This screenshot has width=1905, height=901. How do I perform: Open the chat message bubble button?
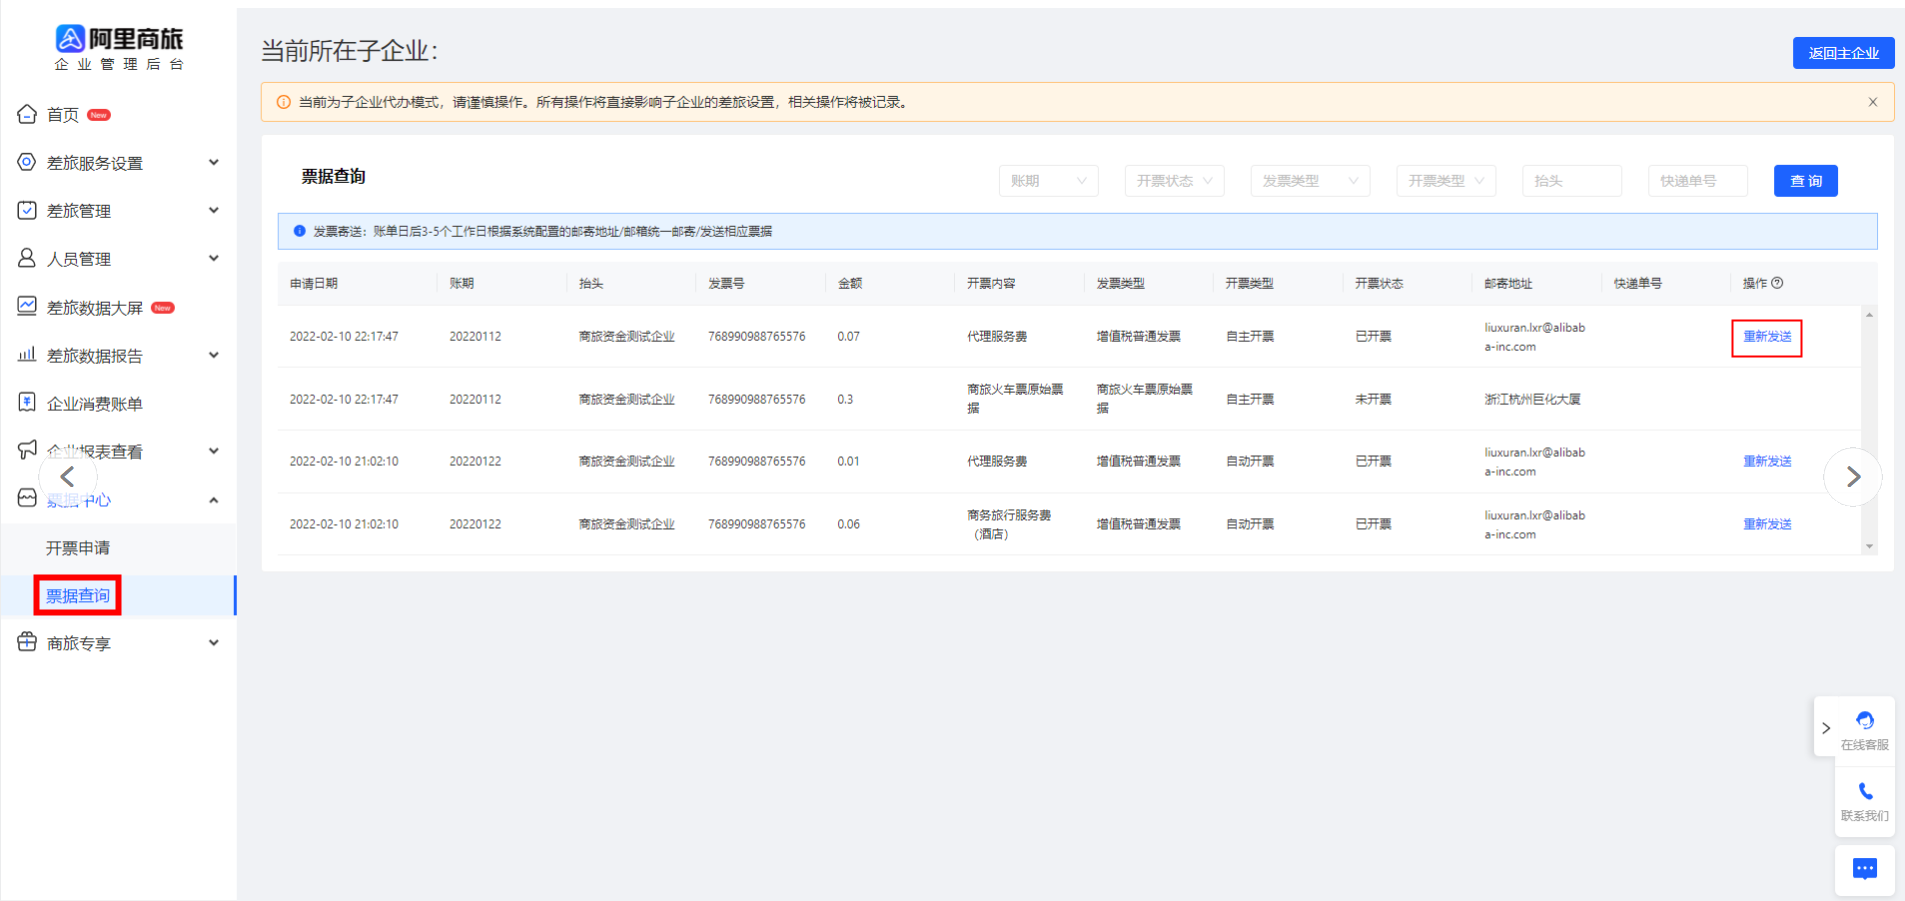(x=1865, y=869)
